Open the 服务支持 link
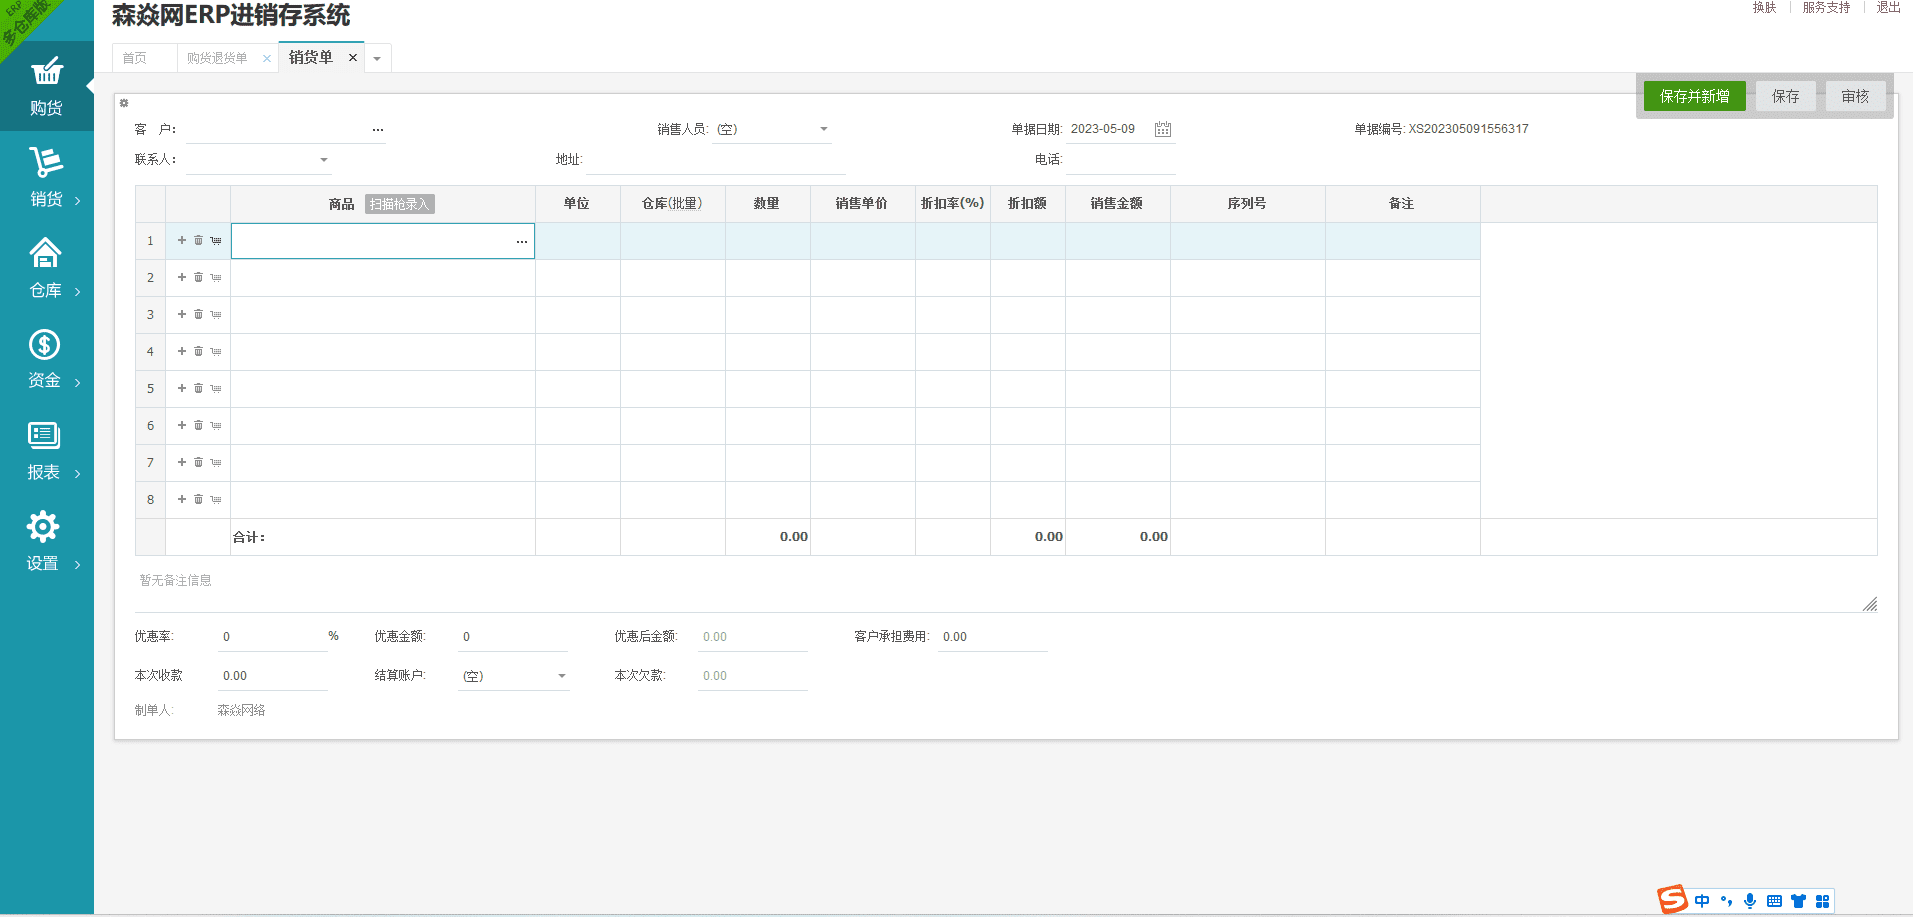Viewport: 1913px width, 917px height. click(1827, 7)
